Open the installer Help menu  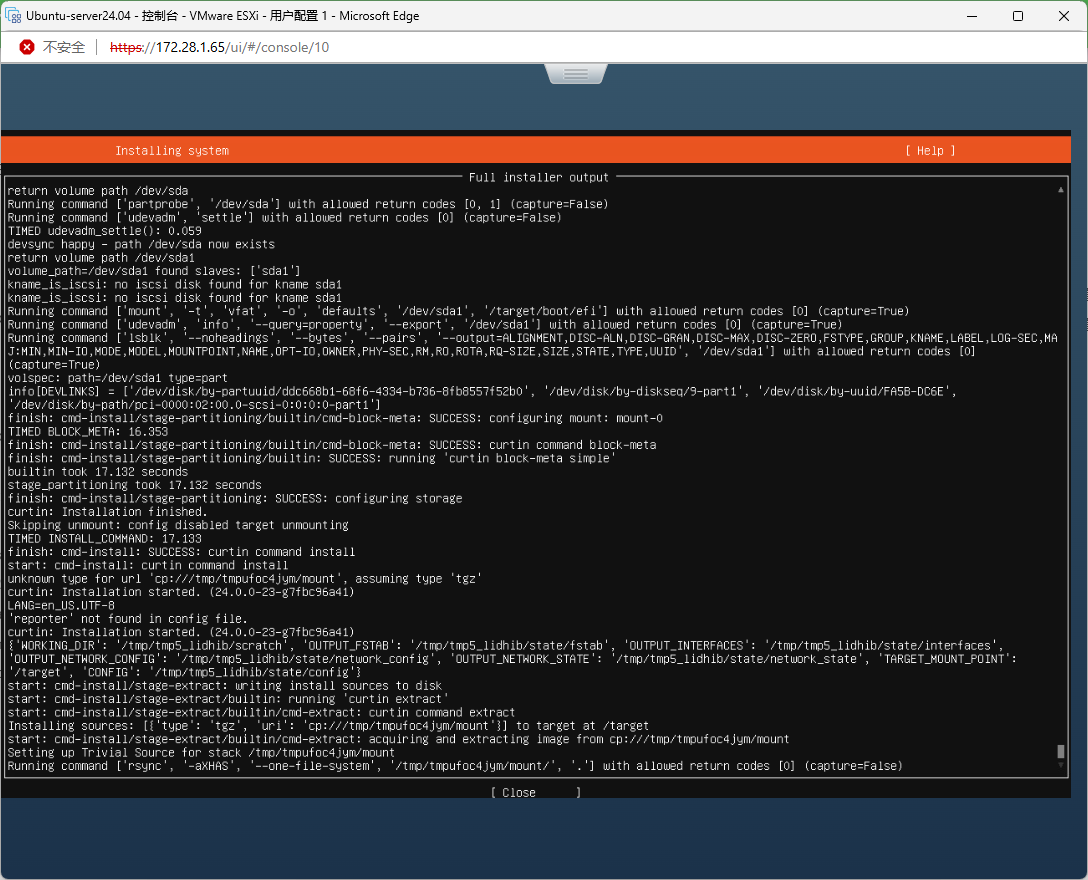[x=930, y=151]
